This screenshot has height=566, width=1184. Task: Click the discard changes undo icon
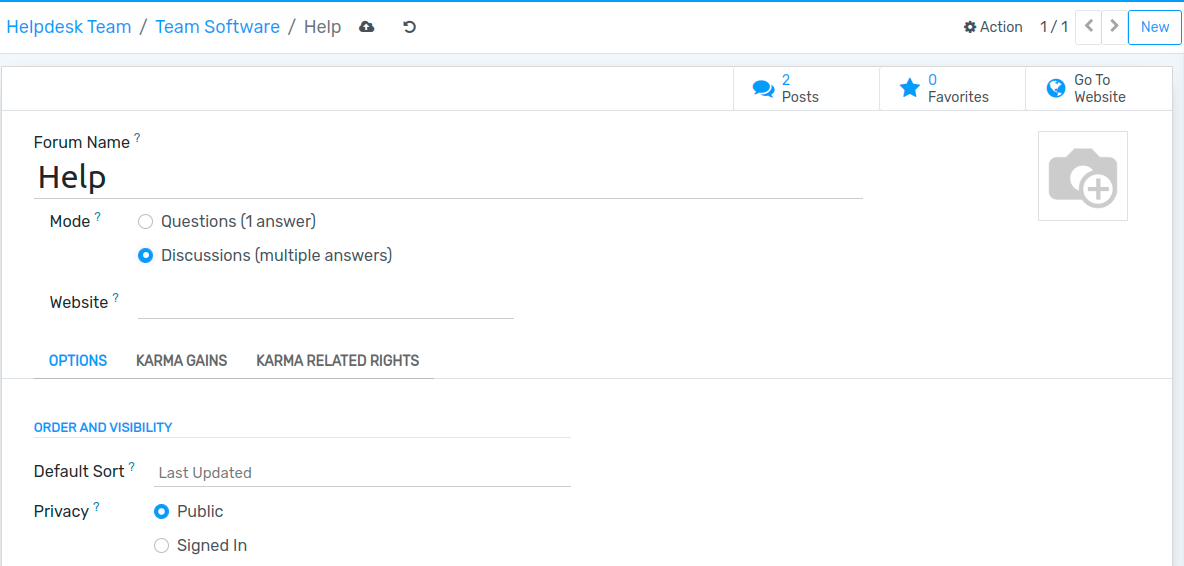pyautogui.click(x=409, y=27)
